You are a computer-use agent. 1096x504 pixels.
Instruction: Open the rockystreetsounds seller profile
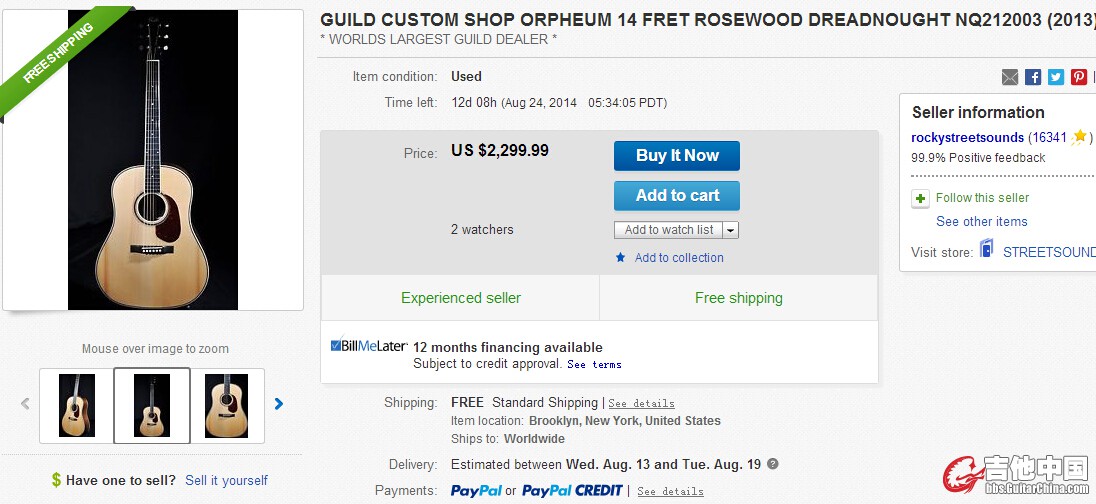[x=967, y=138]
